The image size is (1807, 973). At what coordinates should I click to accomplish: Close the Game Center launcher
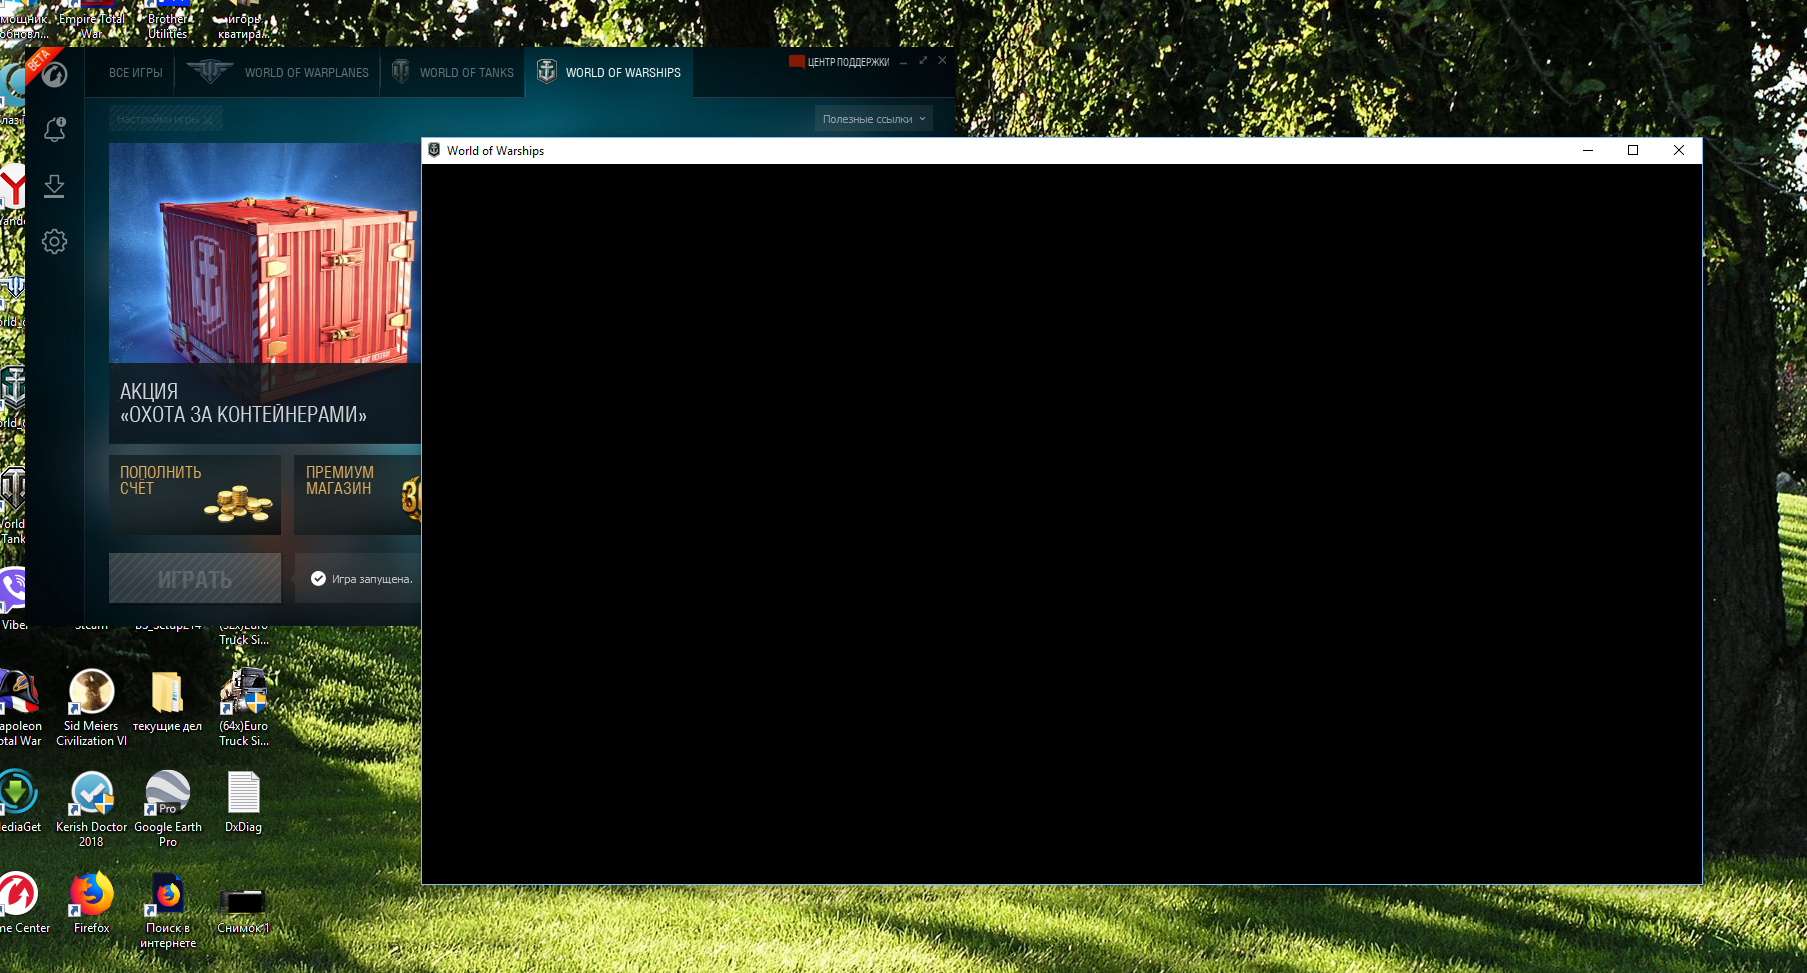[x=942, y=61]
